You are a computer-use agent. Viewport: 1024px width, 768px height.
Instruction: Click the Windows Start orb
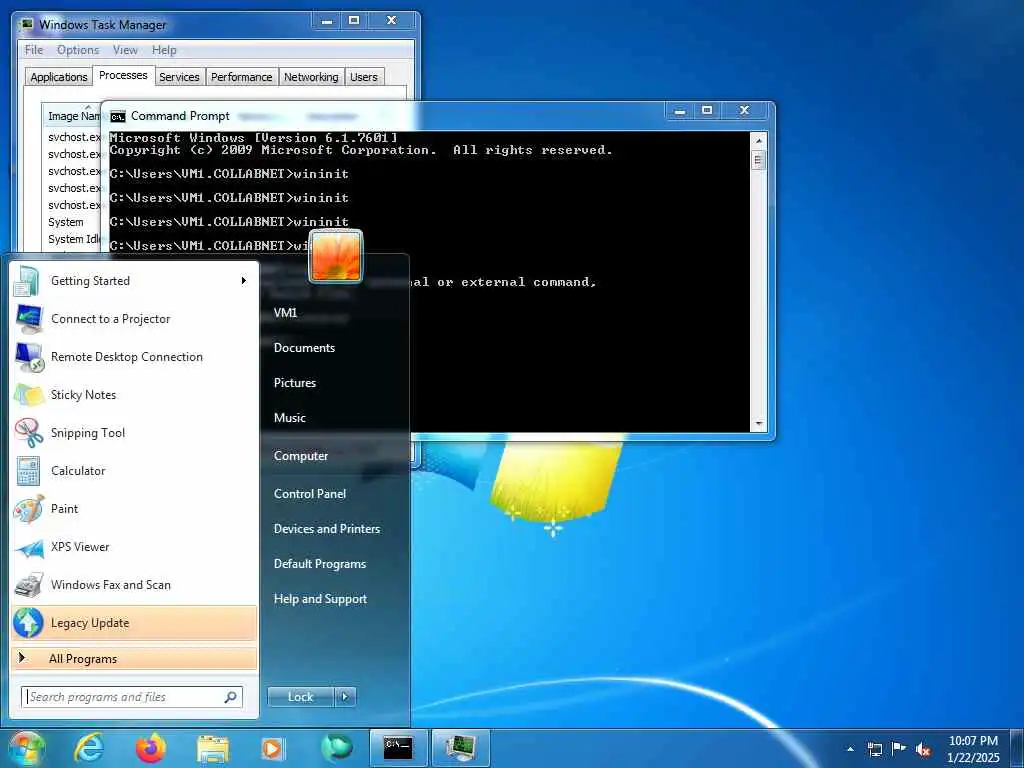[26, 748]
